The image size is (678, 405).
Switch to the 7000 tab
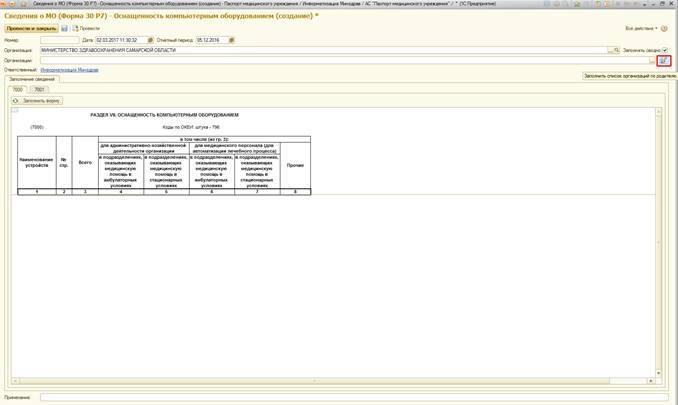[x=19, y=90]
